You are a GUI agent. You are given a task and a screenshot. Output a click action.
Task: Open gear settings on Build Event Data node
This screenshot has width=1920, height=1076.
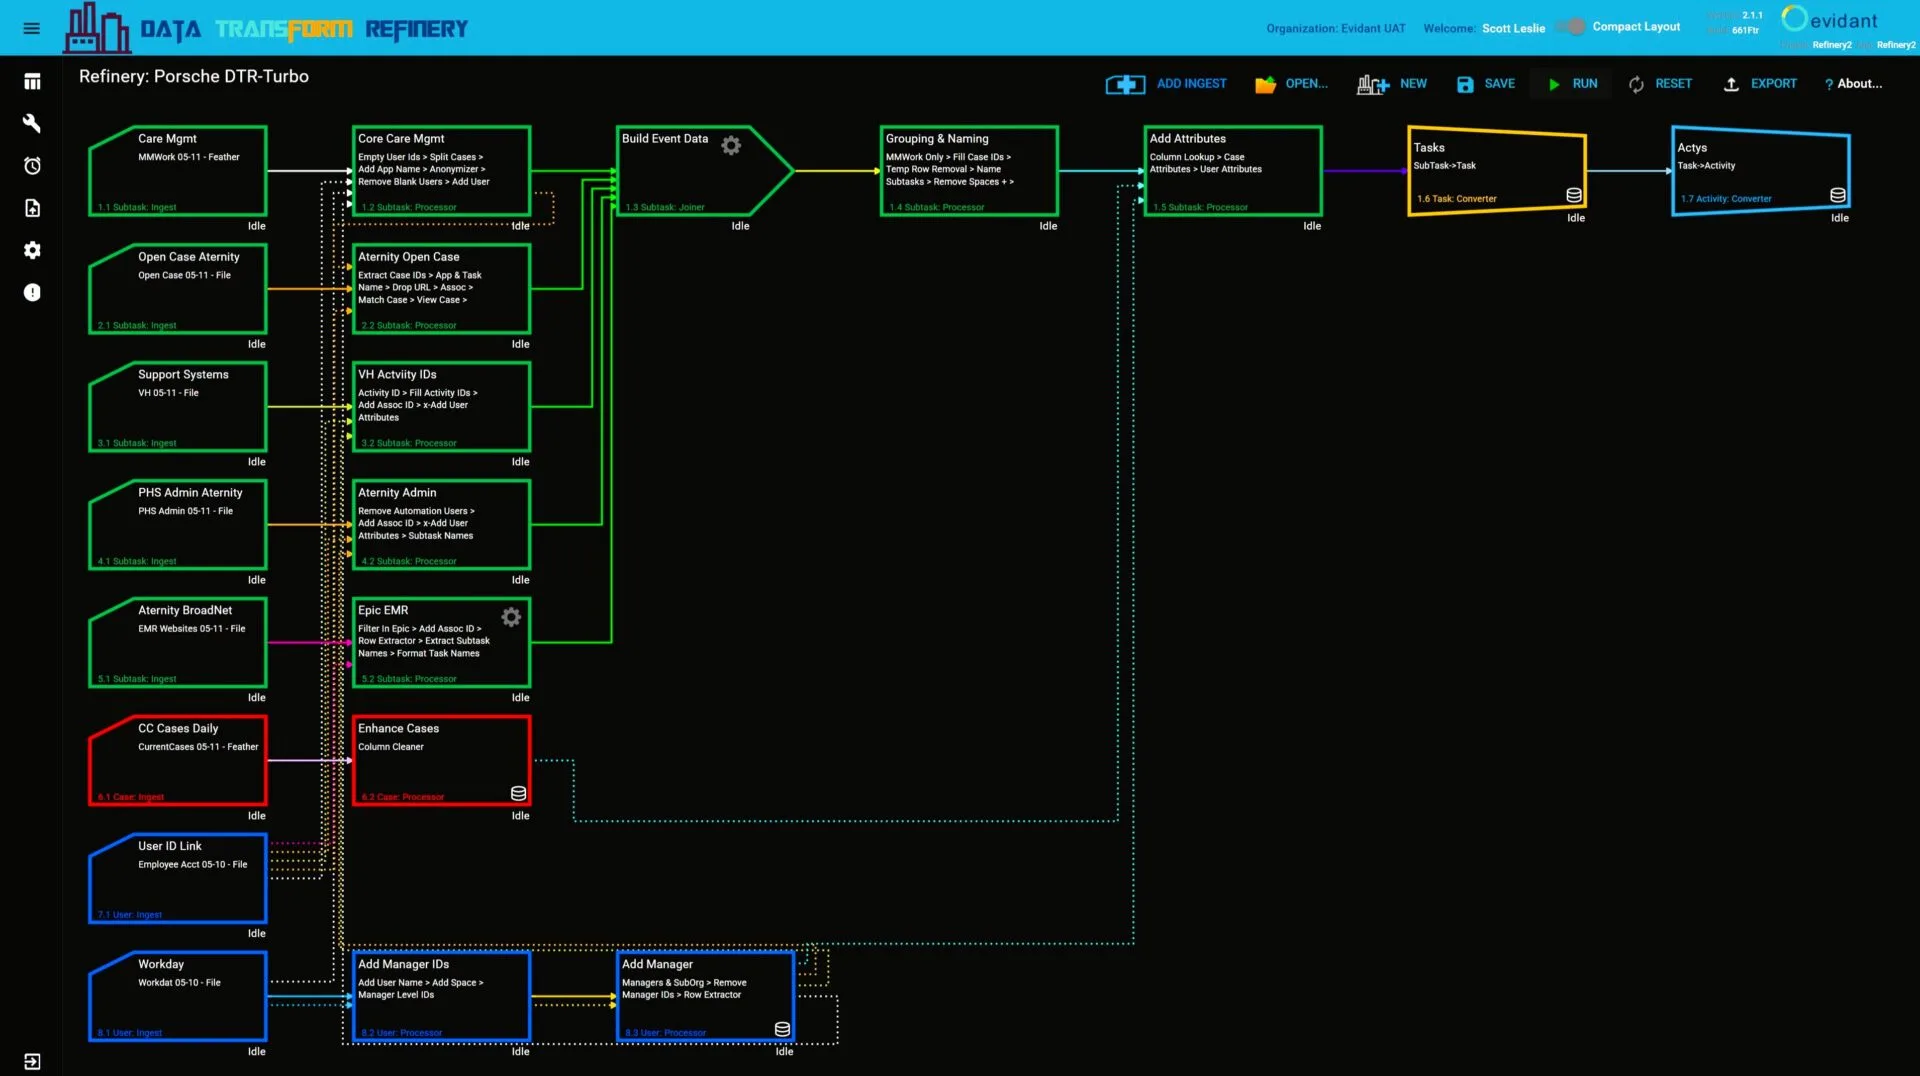(x=731, y=146)
